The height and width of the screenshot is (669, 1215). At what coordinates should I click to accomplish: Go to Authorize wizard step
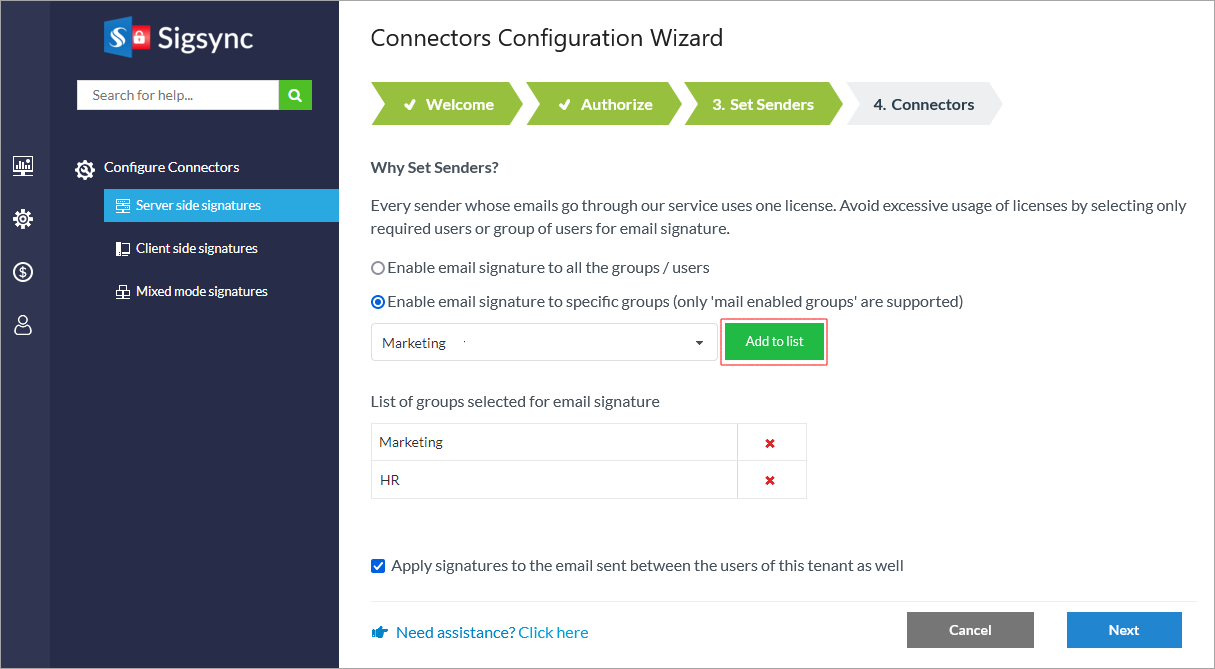(x=604, y=104)
